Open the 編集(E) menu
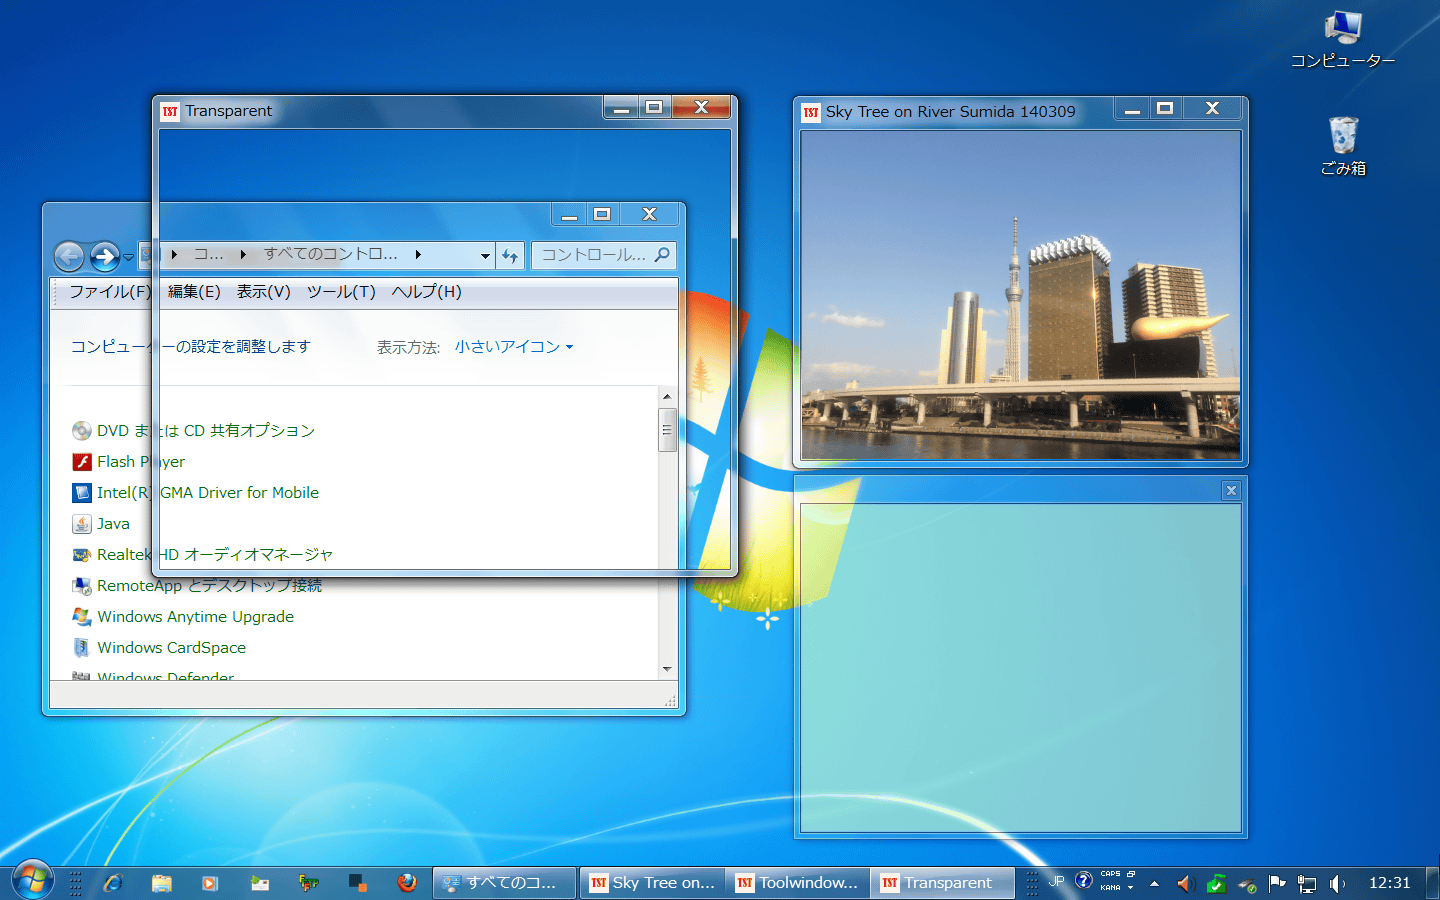 click(x=194, y=292)
